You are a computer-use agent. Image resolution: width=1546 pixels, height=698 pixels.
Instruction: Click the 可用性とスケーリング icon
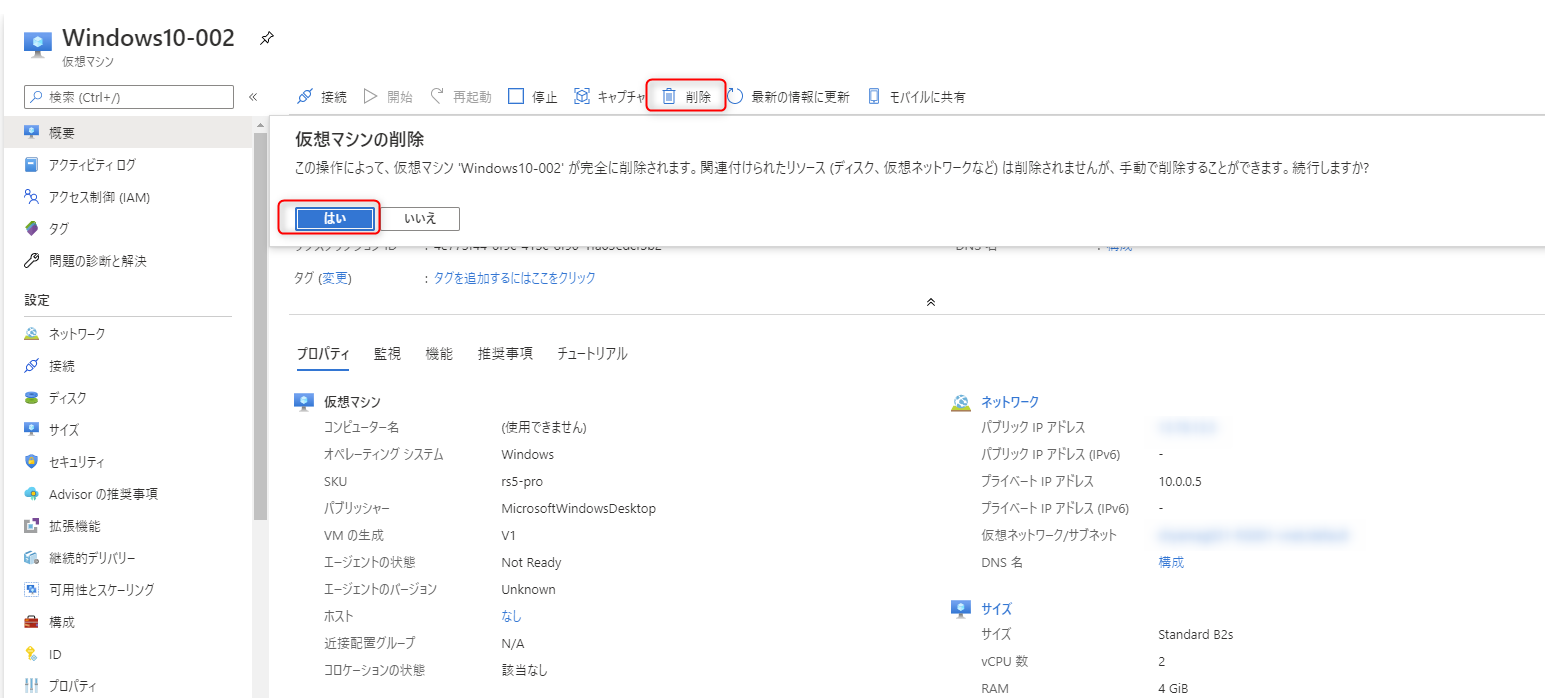(x=31, y=590)
